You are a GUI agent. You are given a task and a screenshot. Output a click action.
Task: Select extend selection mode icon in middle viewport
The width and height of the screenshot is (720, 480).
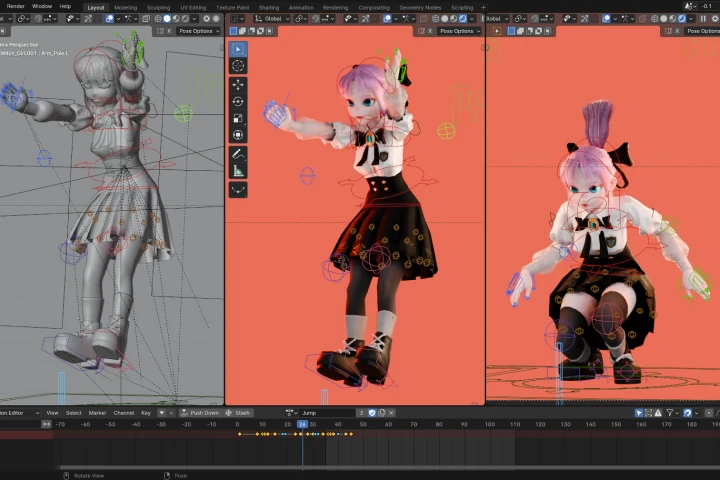click(x=242, y=31)
